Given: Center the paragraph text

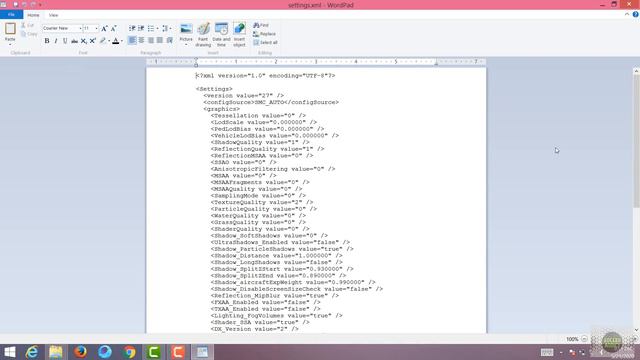Looking at the screenshot, I should point(141,40).
